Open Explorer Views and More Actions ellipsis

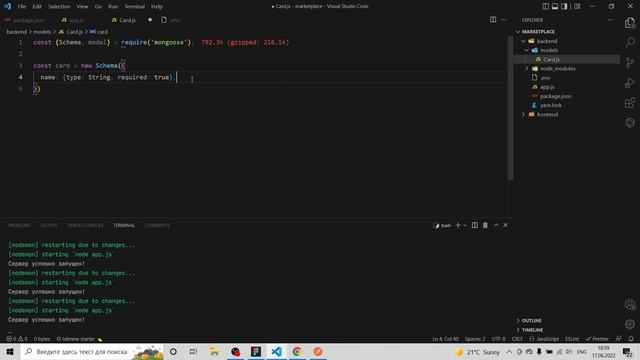click(610, 20)
